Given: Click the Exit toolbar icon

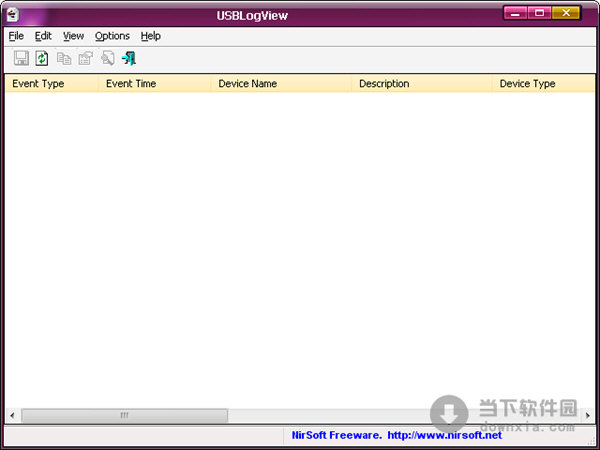Looking at the screenshot, I should [x=129, y=59].
